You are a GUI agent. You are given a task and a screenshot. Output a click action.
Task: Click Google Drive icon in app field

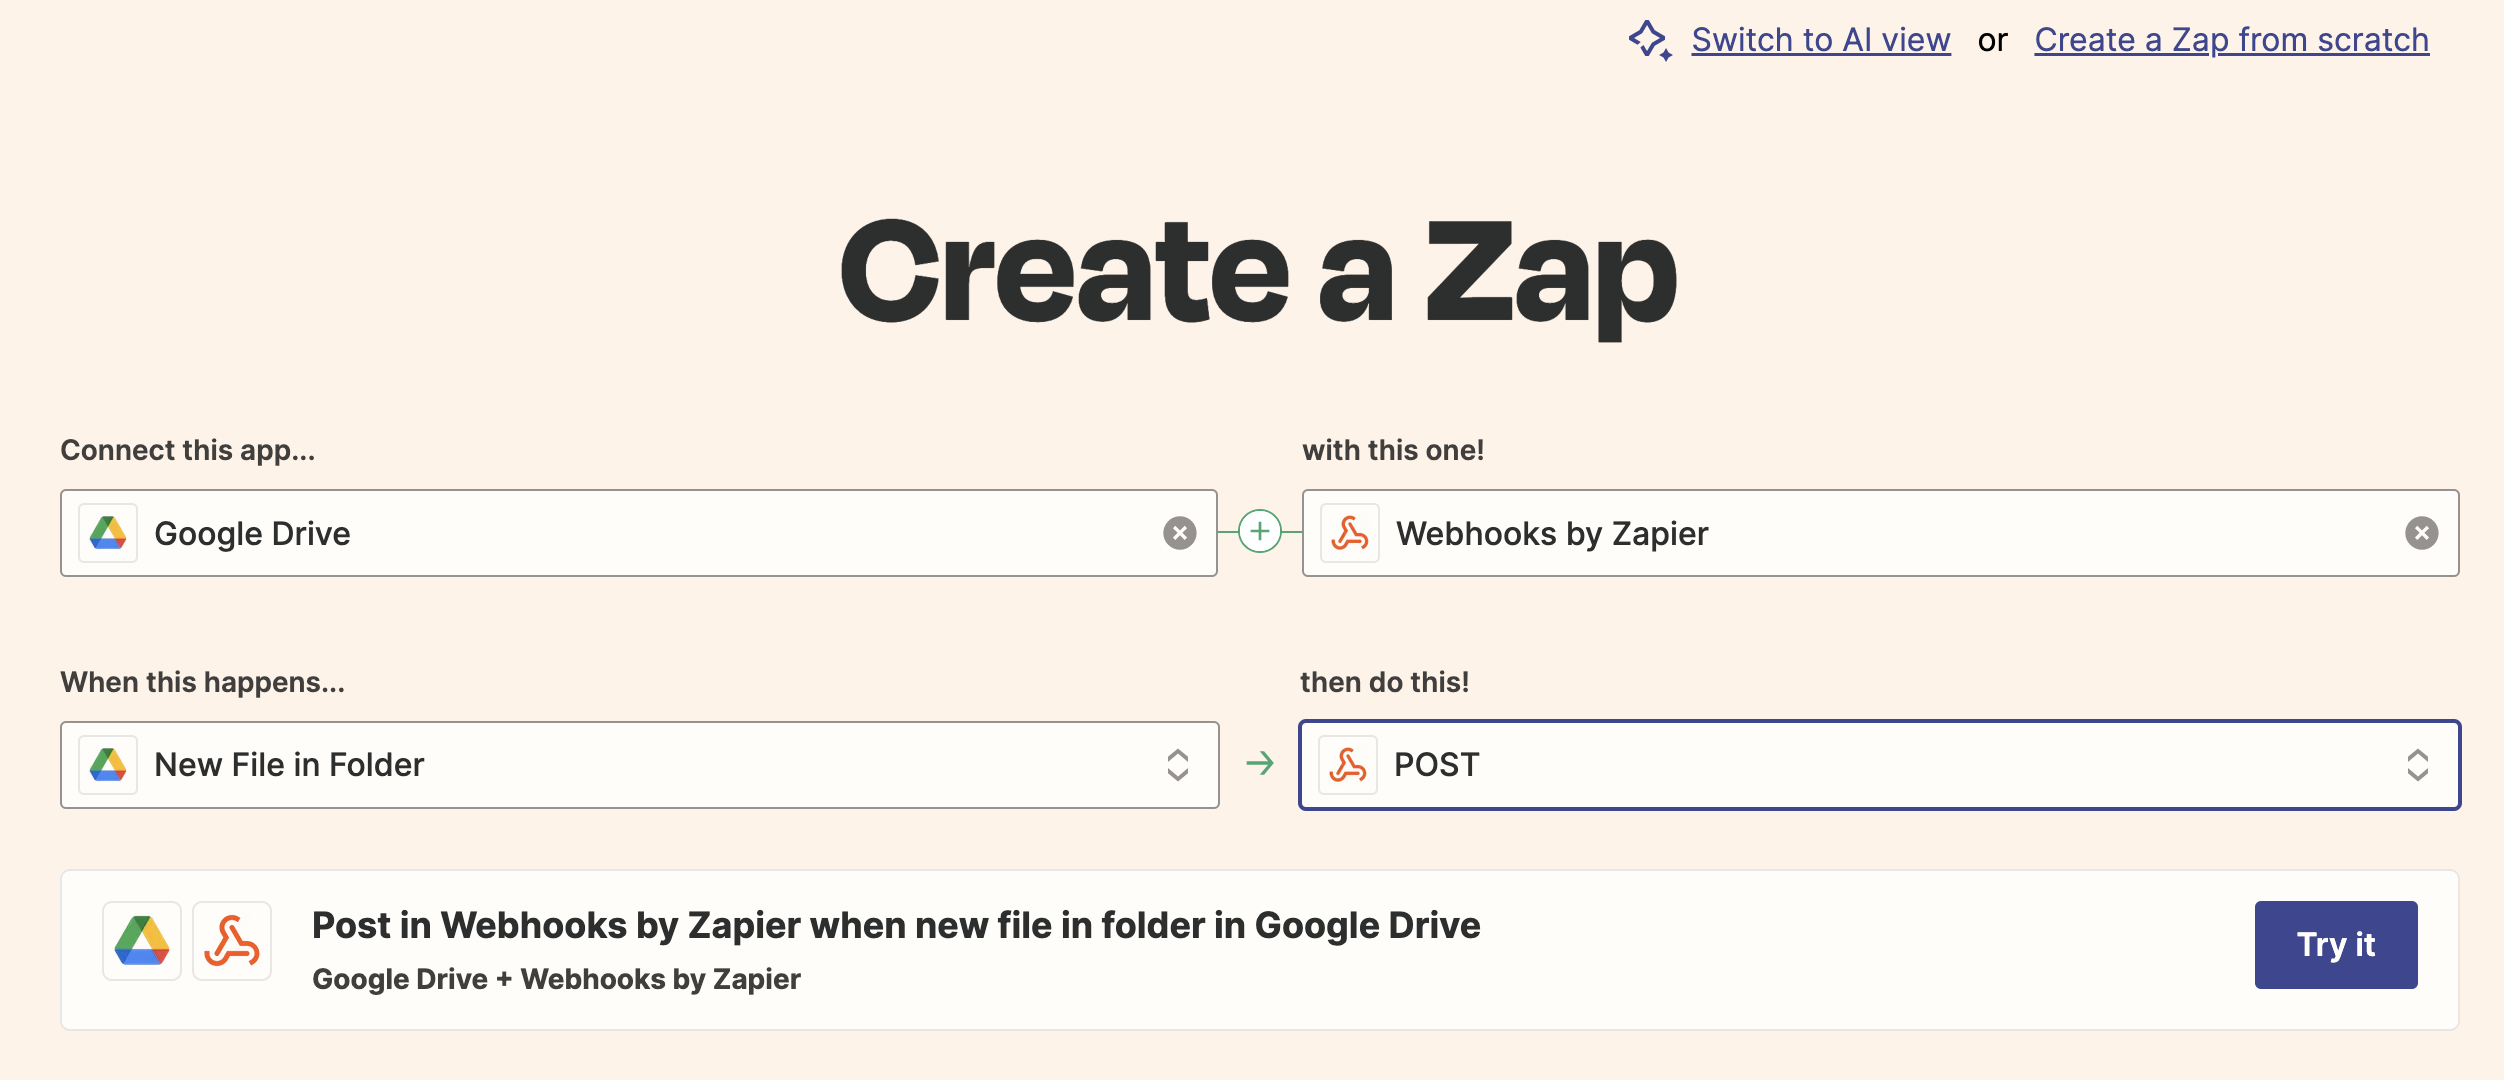point(108,533)
